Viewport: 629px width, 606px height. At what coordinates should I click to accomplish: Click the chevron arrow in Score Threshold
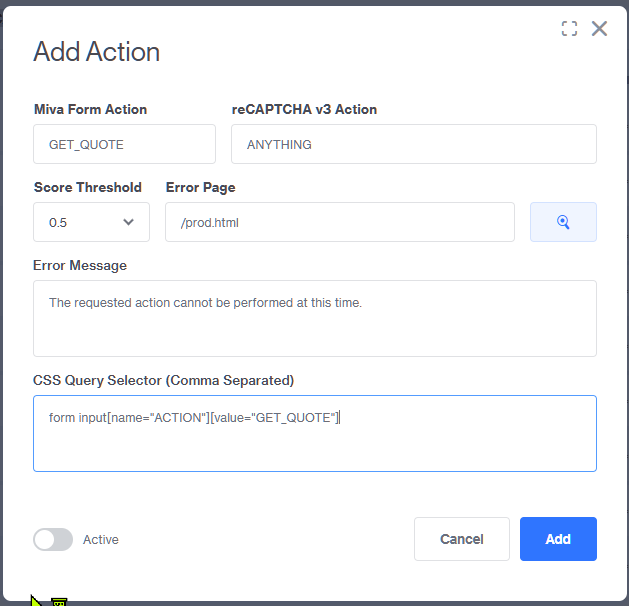click(129, 222)
